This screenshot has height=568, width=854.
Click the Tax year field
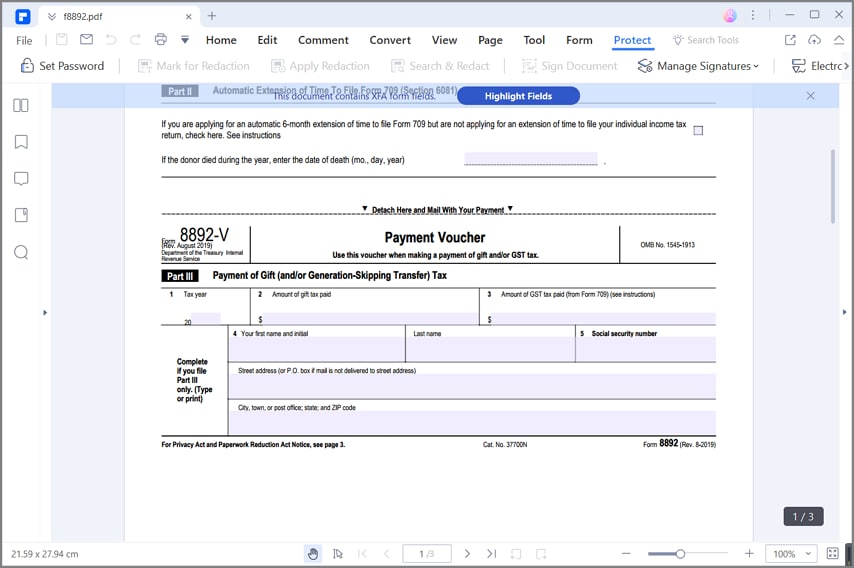point(205,318)
